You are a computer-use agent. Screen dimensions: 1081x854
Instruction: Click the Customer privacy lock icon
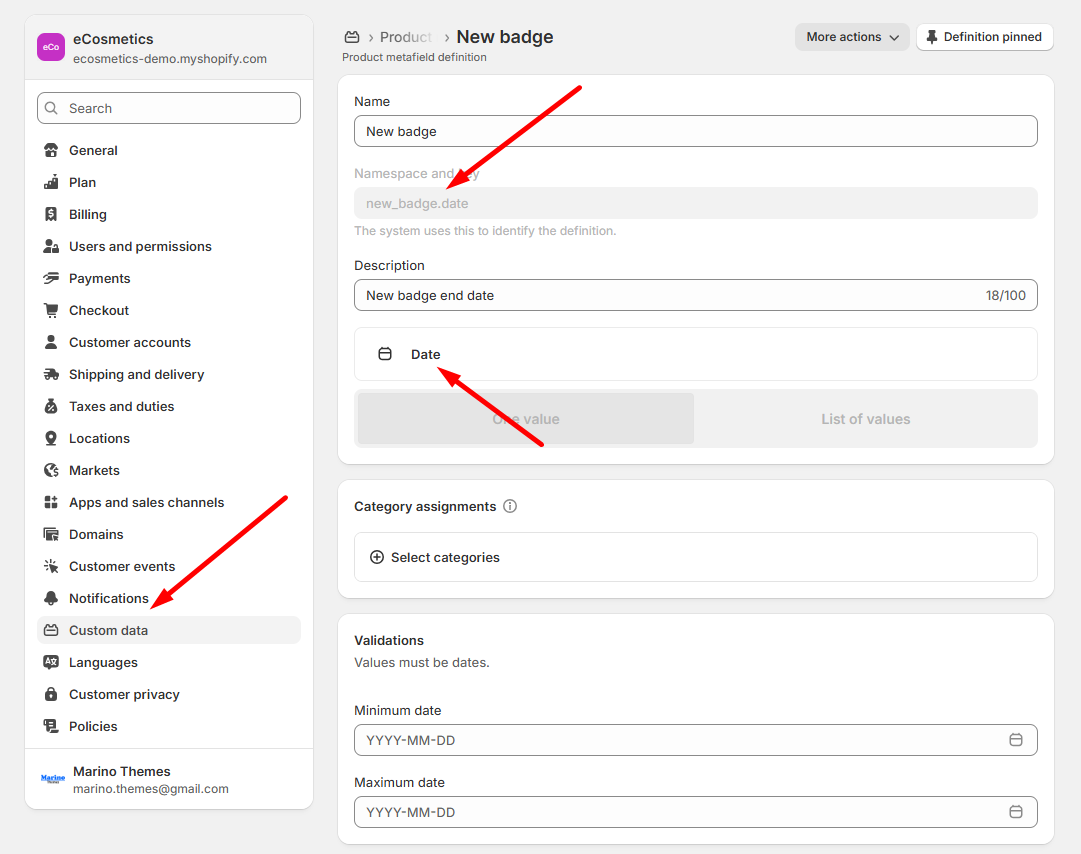click(x=51, y=694)
